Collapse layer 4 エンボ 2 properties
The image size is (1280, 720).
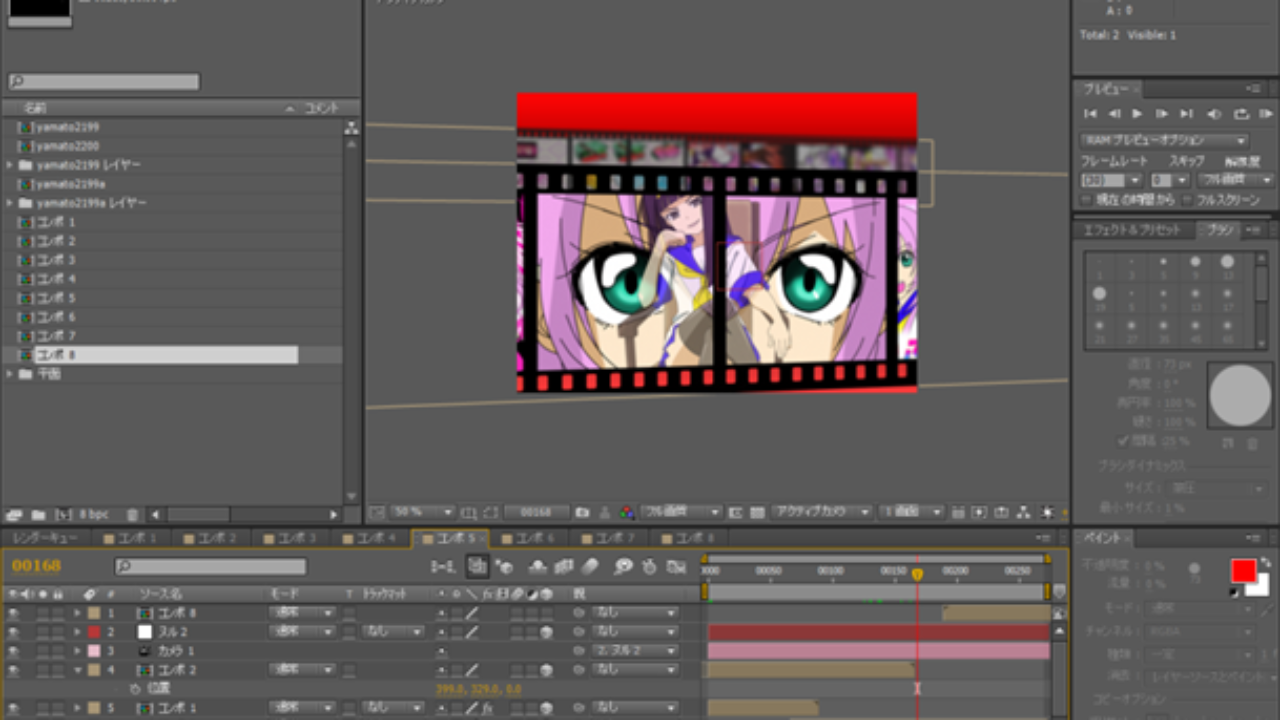pyautogui.click(x=77, y=670)
